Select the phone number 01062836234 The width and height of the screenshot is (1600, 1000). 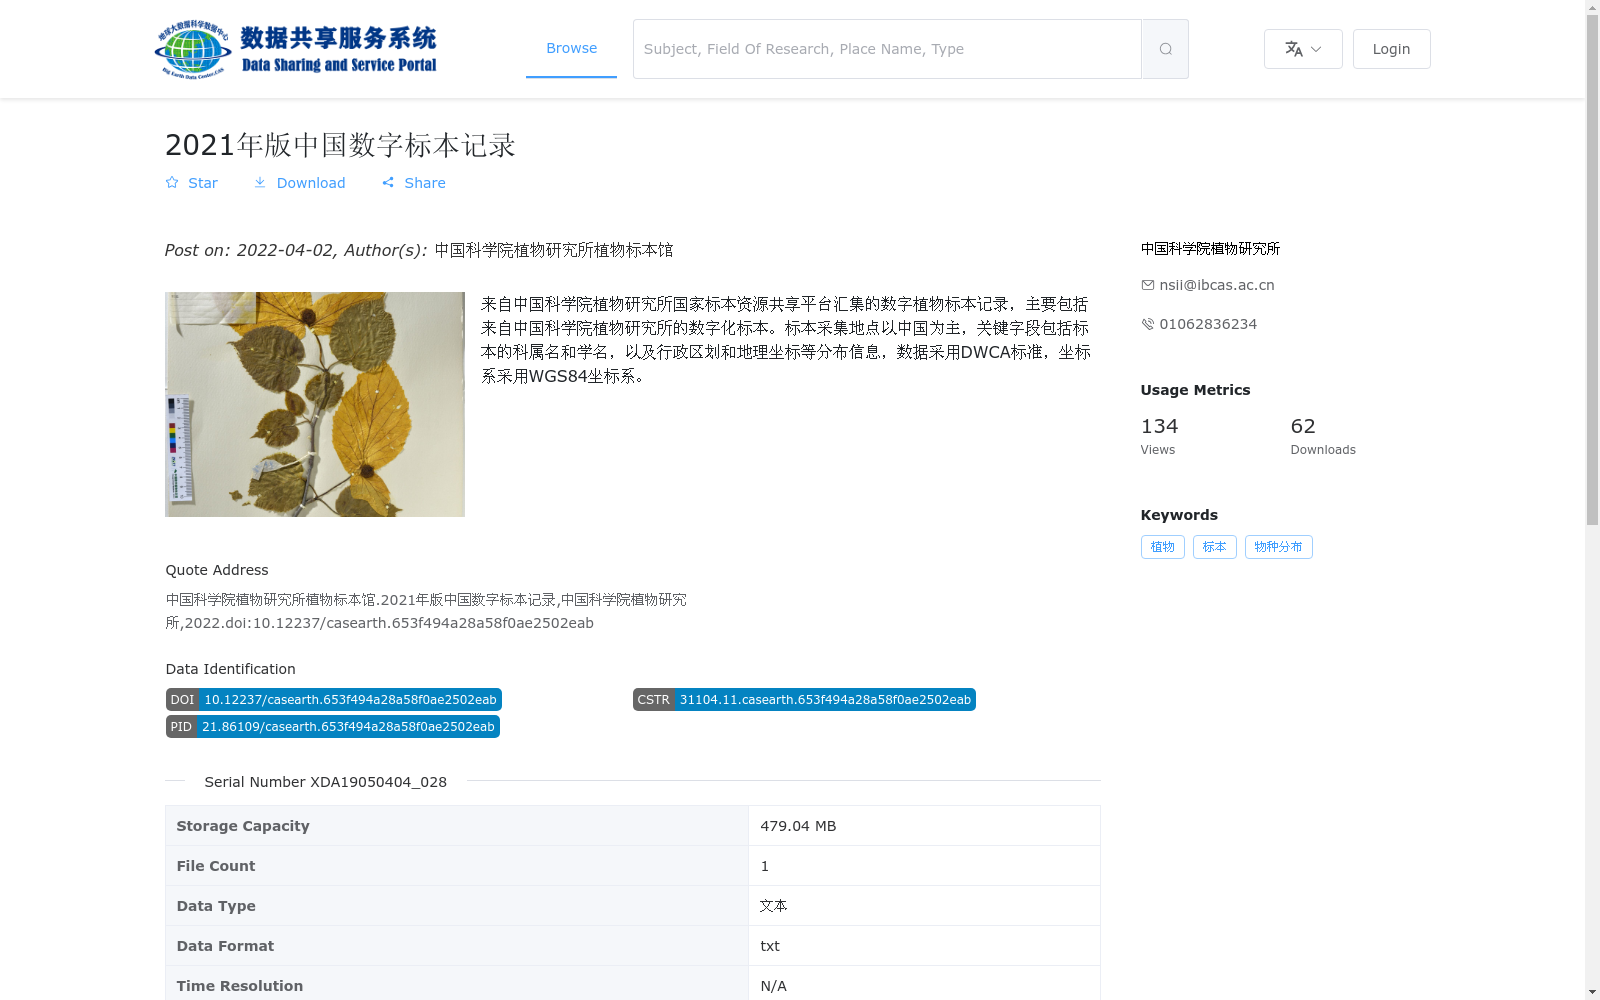point(1208,324)
